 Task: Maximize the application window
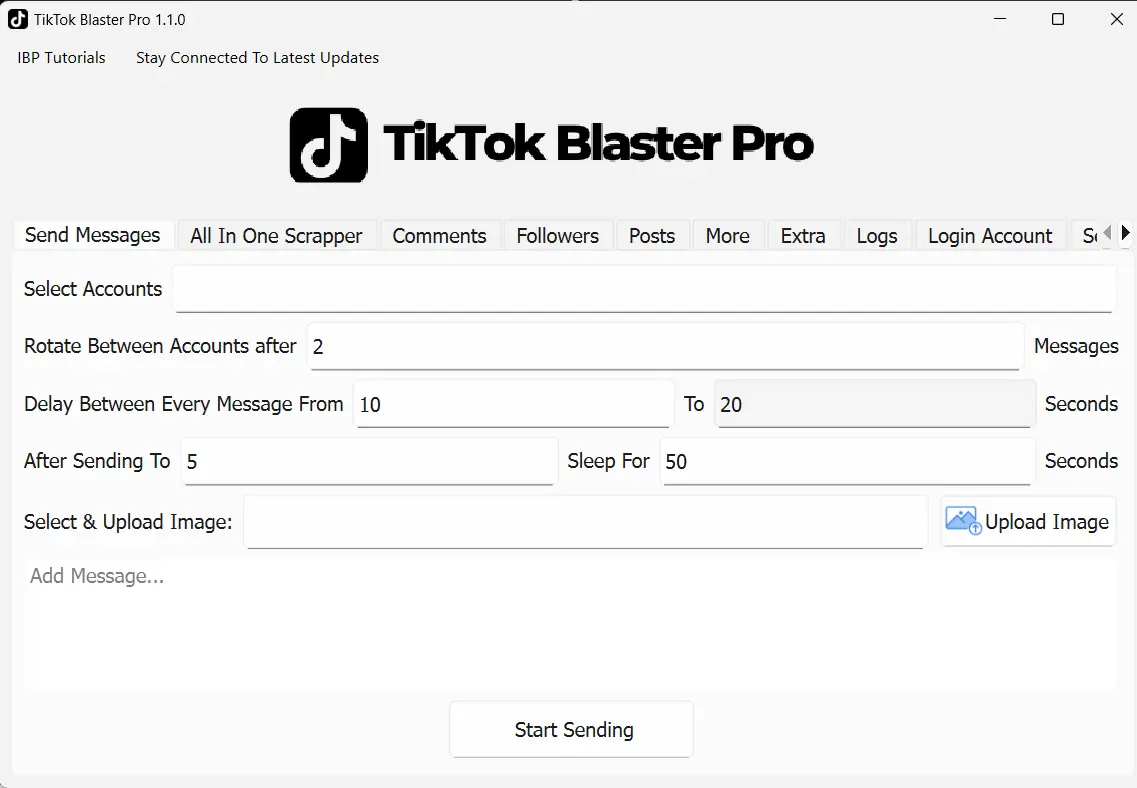pyautogui.click(x=1057, y=19)
